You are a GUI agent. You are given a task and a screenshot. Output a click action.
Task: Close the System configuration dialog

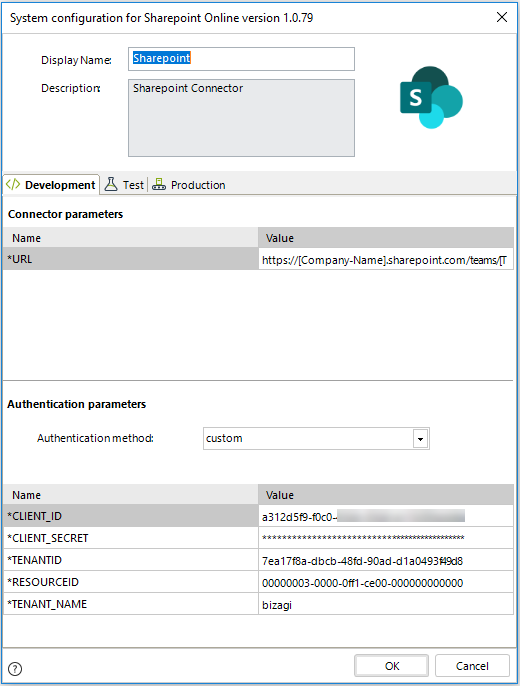tap(502, 17)
